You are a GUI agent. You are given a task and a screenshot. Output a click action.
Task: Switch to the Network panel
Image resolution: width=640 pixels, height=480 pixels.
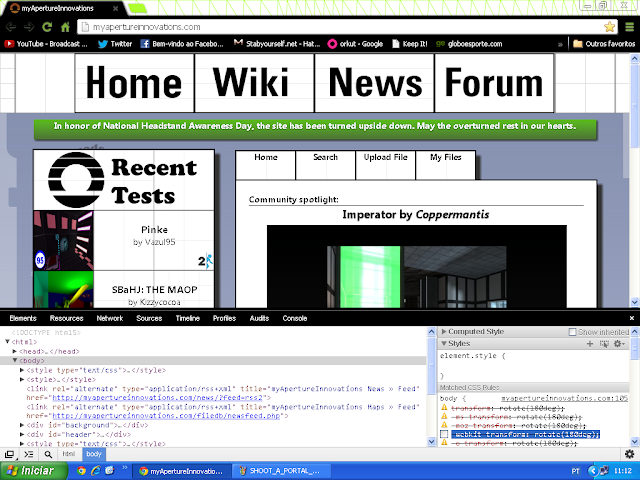tap(110, 318)
